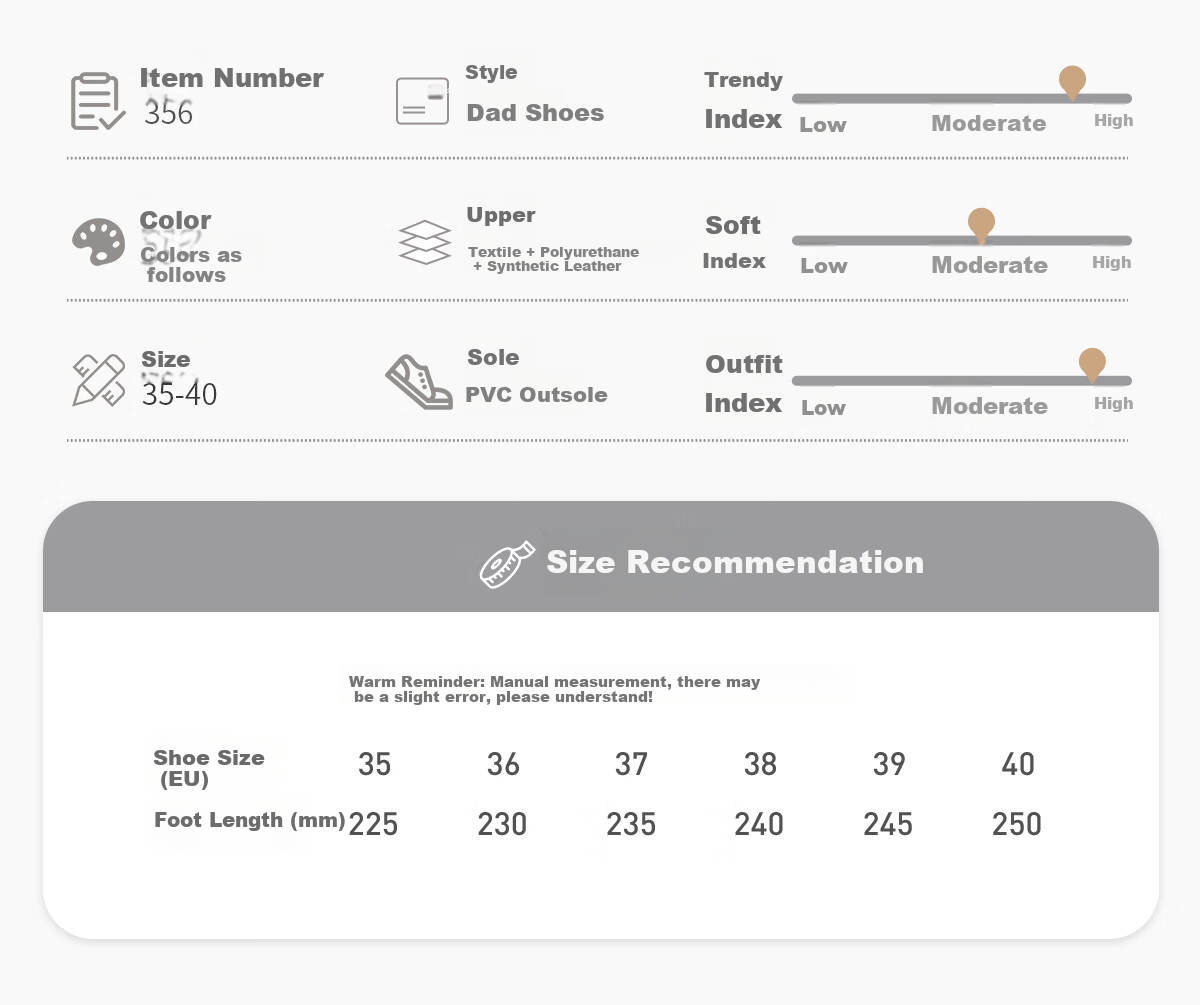Click the Low label on Trendy Index
The height and width of the screenshot is (1005, 1200).
[823, 125]
